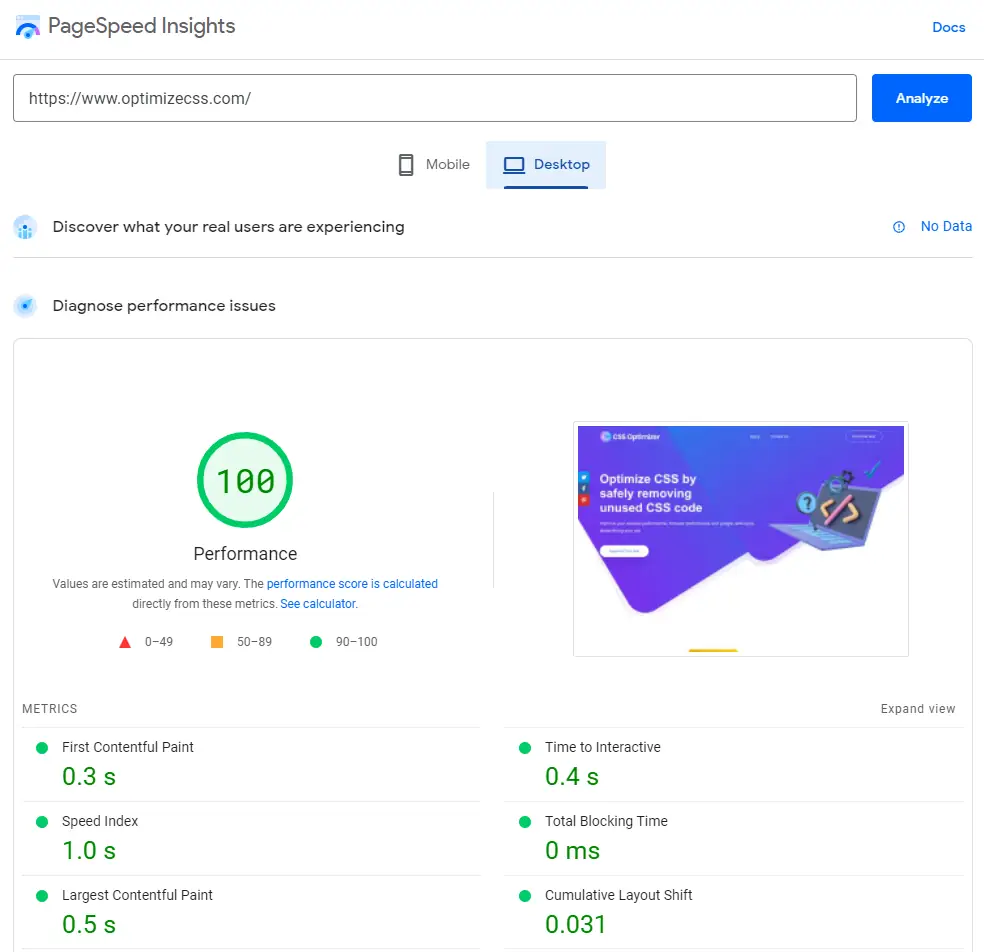Click the Diagnose performance issues heading
Image resolution: width=984 pixels, height=952 pixels.
164,306
